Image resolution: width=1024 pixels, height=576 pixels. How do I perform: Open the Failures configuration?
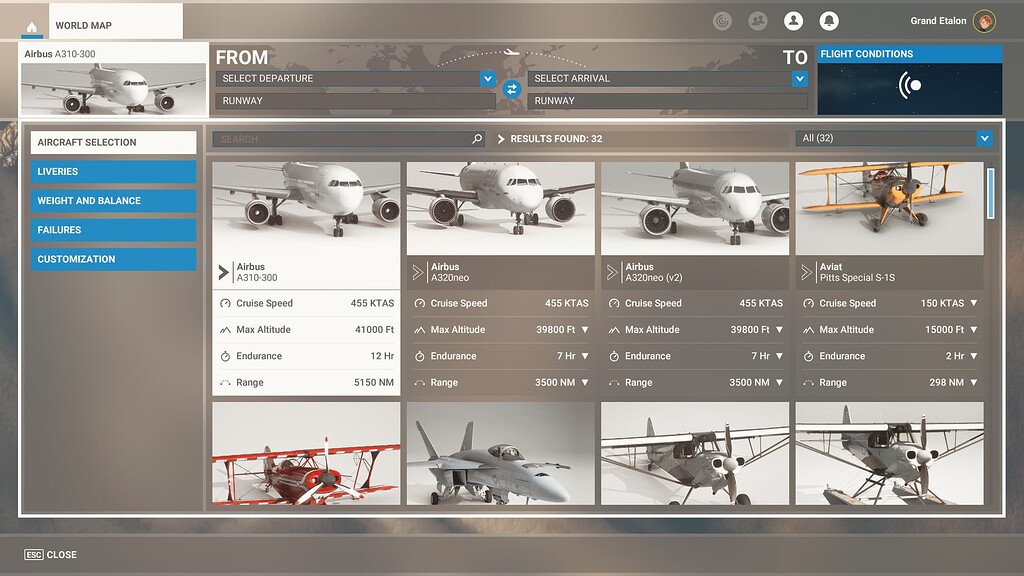tap(113, 229)
